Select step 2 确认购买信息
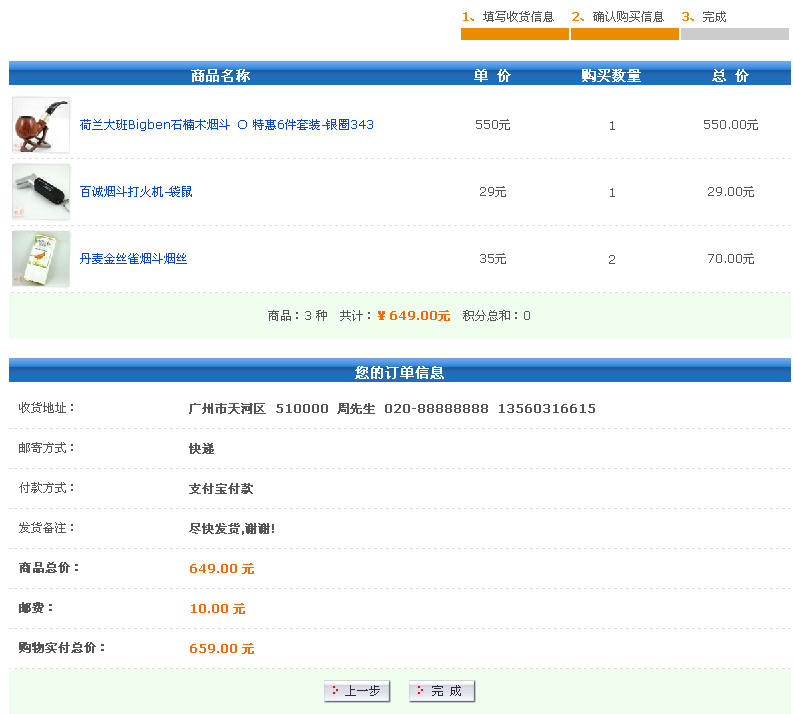The height and width of the screenshot is (714, 793). [x=618, y=17]
